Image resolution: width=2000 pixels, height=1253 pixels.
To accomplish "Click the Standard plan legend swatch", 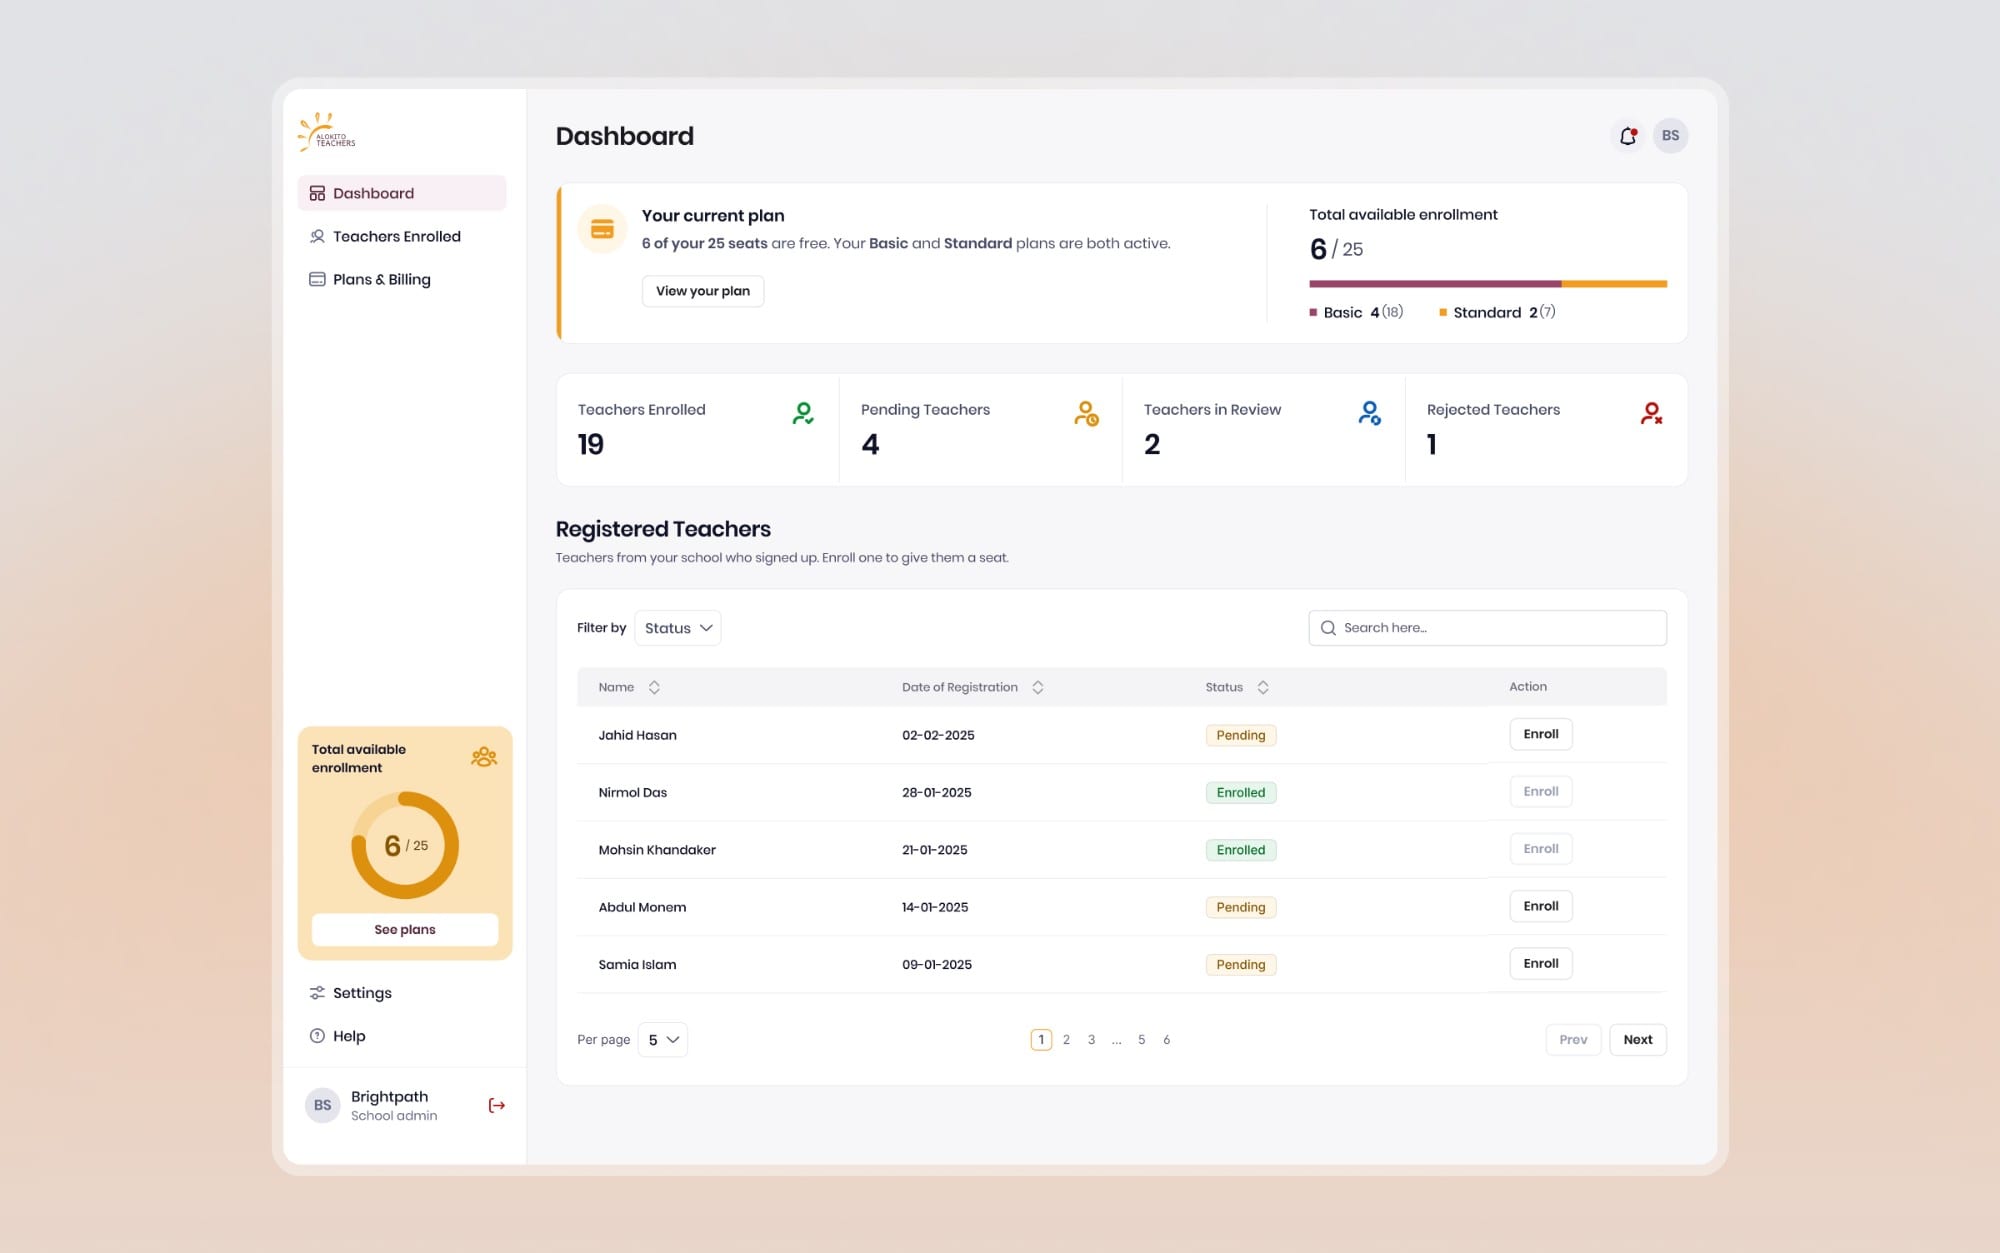I will (1443, 313).
